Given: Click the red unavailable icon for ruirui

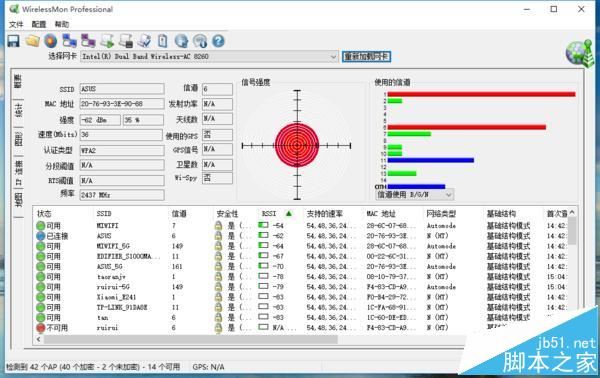Looking at the screenshot, I should pos(41,328).
